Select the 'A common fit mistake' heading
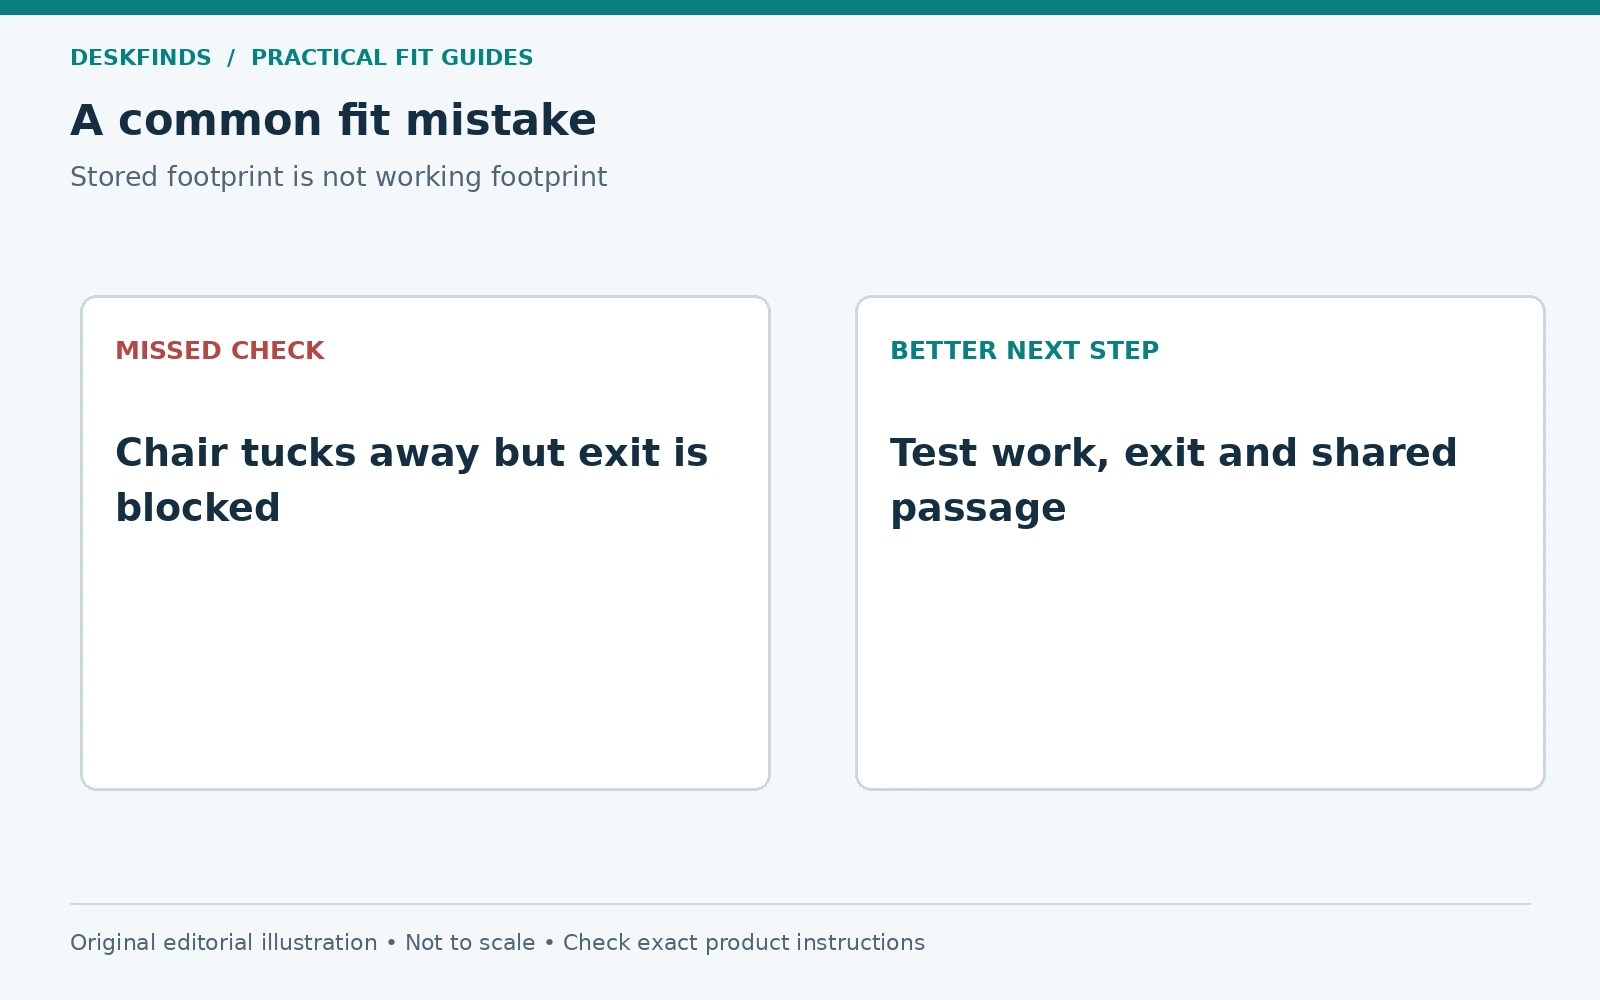This screenshot has width=1600, height=1000. coord(333,121)
